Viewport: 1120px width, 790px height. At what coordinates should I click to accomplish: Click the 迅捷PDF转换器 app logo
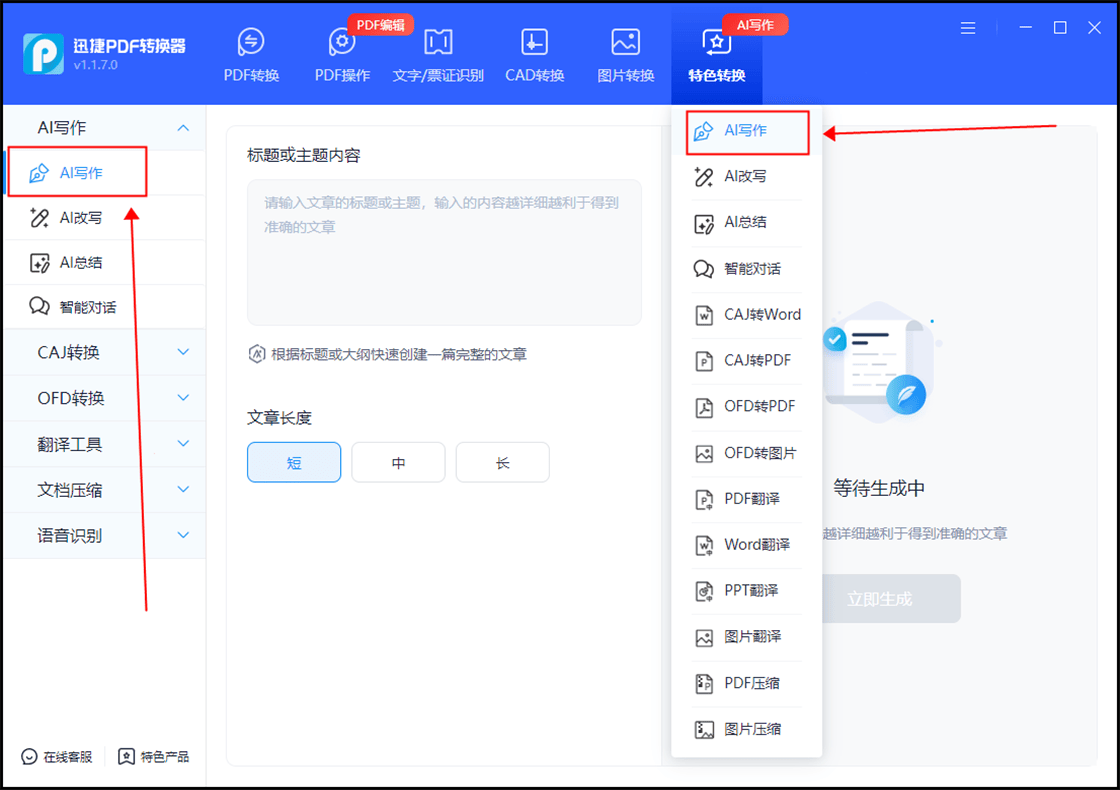click(43, 53)
